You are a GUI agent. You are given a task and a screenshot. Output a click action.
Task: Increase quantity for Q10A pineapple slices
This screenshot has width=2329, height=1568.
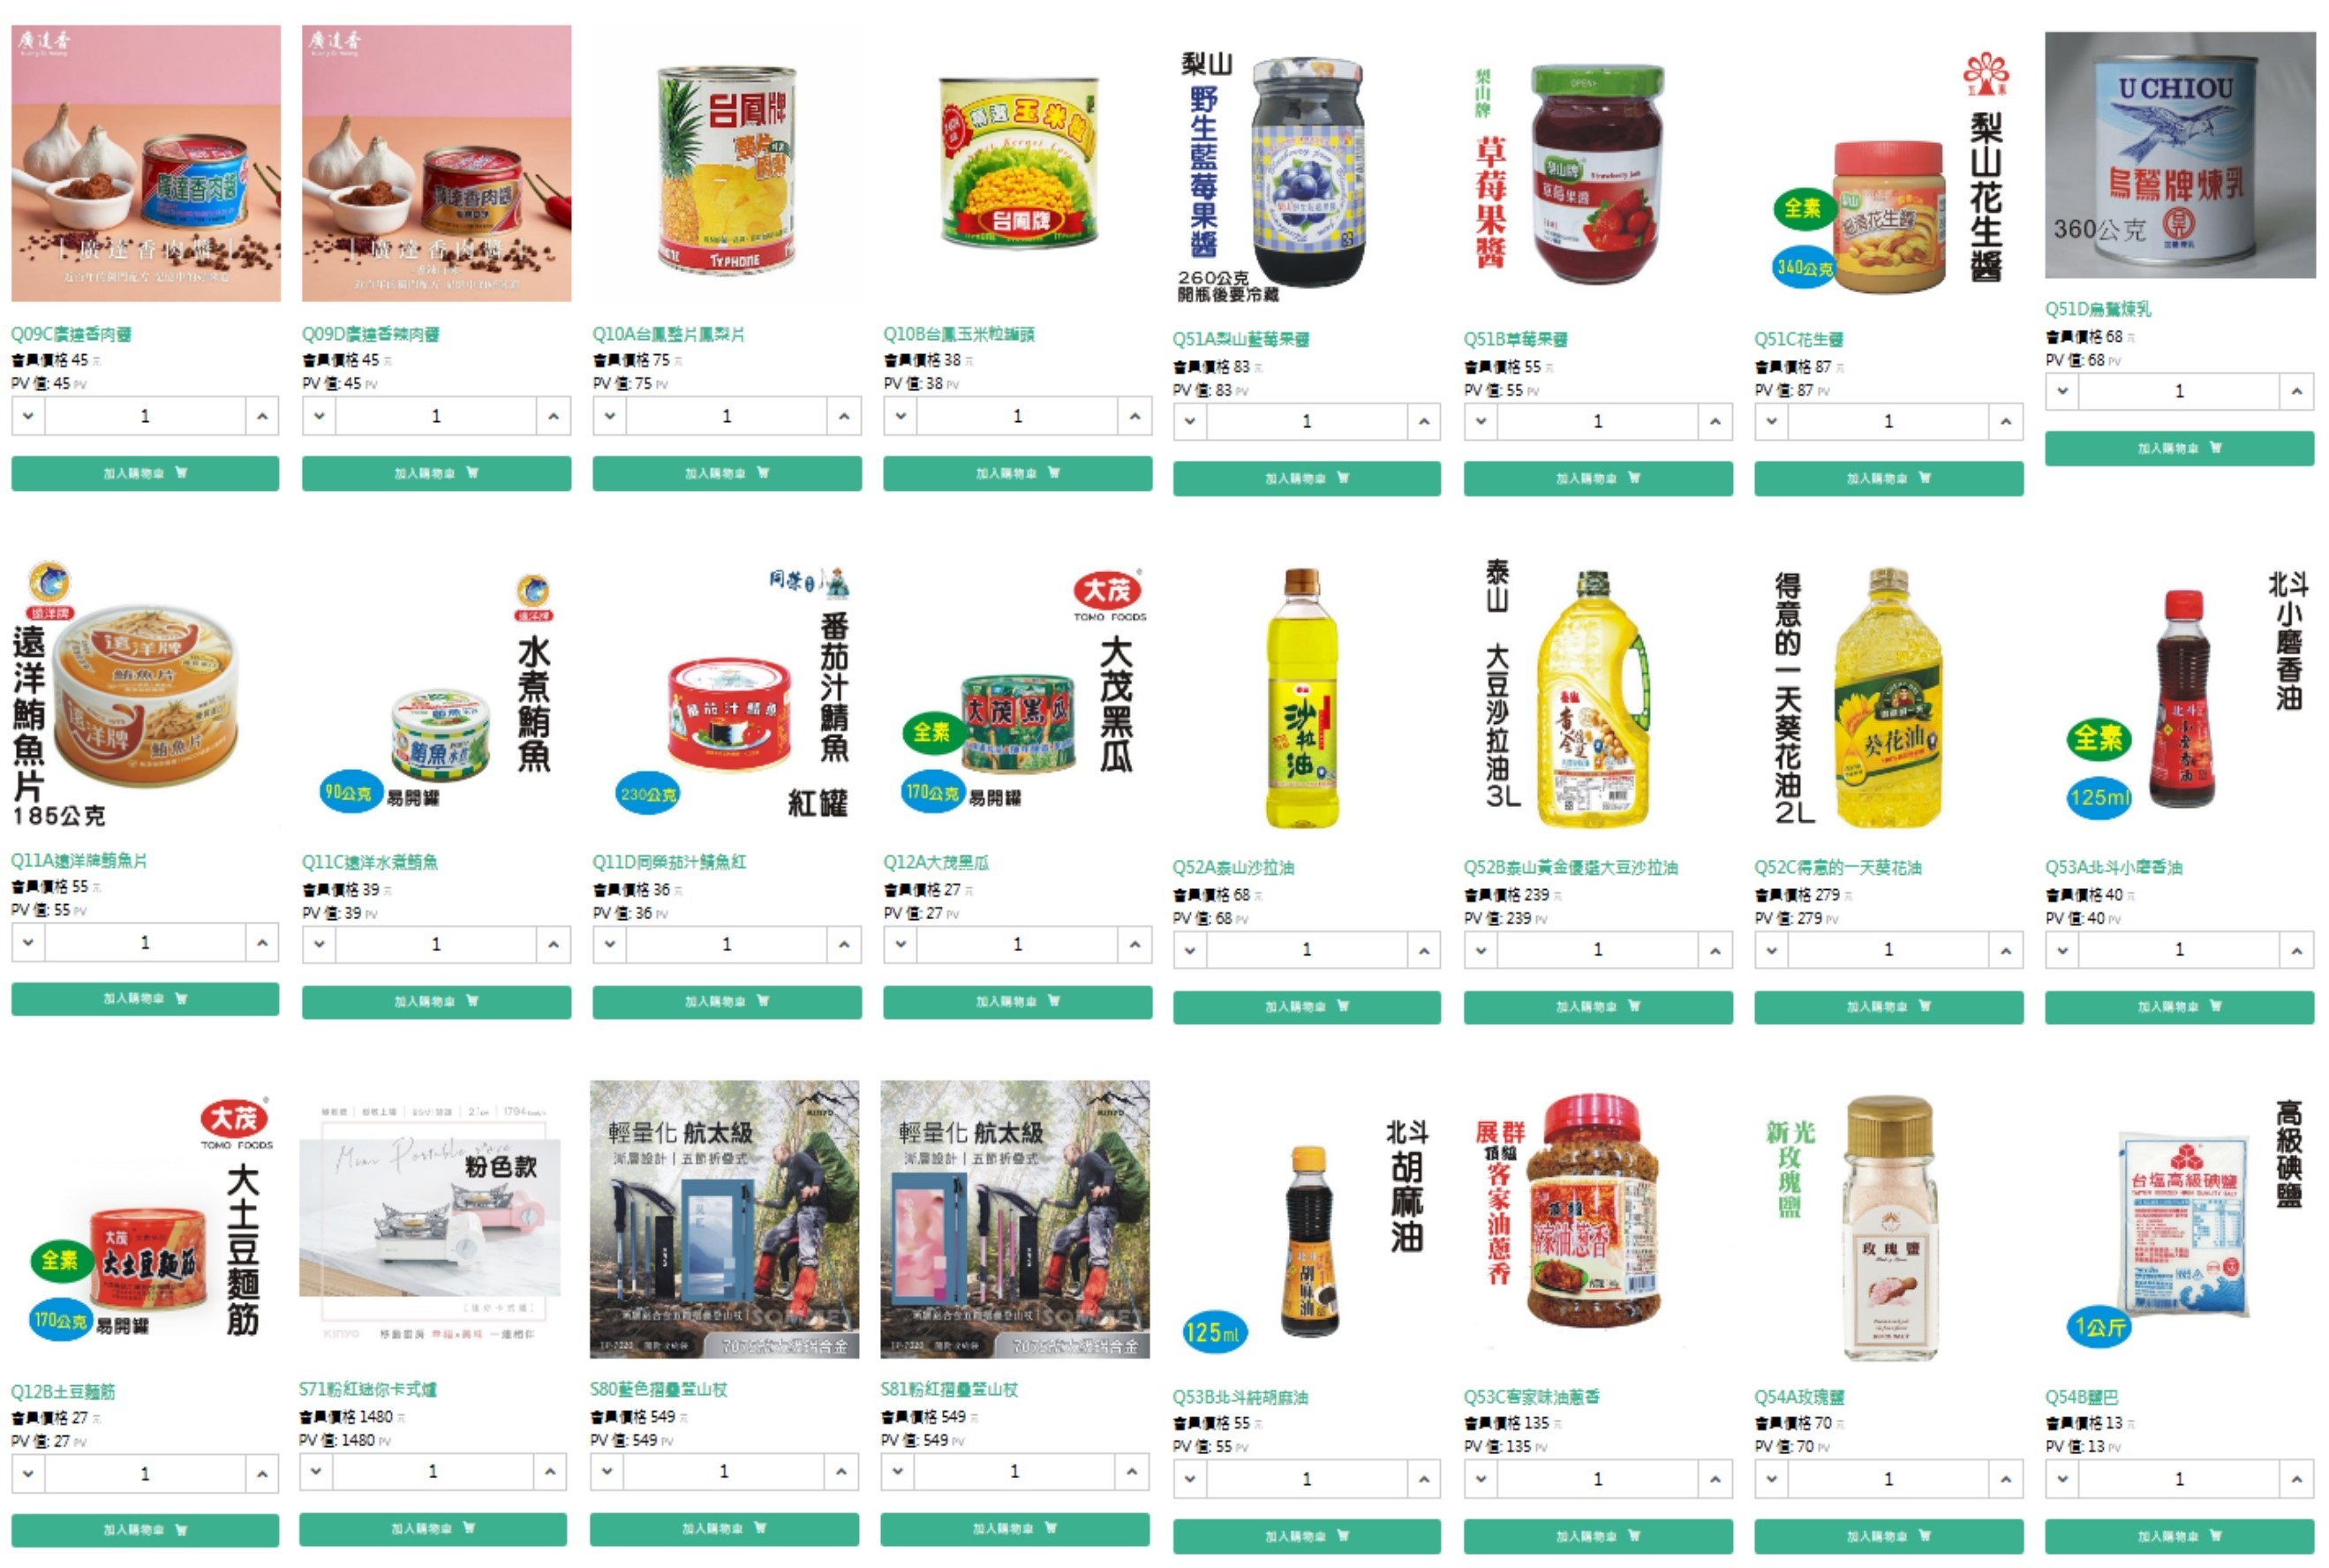pos(844,416)
